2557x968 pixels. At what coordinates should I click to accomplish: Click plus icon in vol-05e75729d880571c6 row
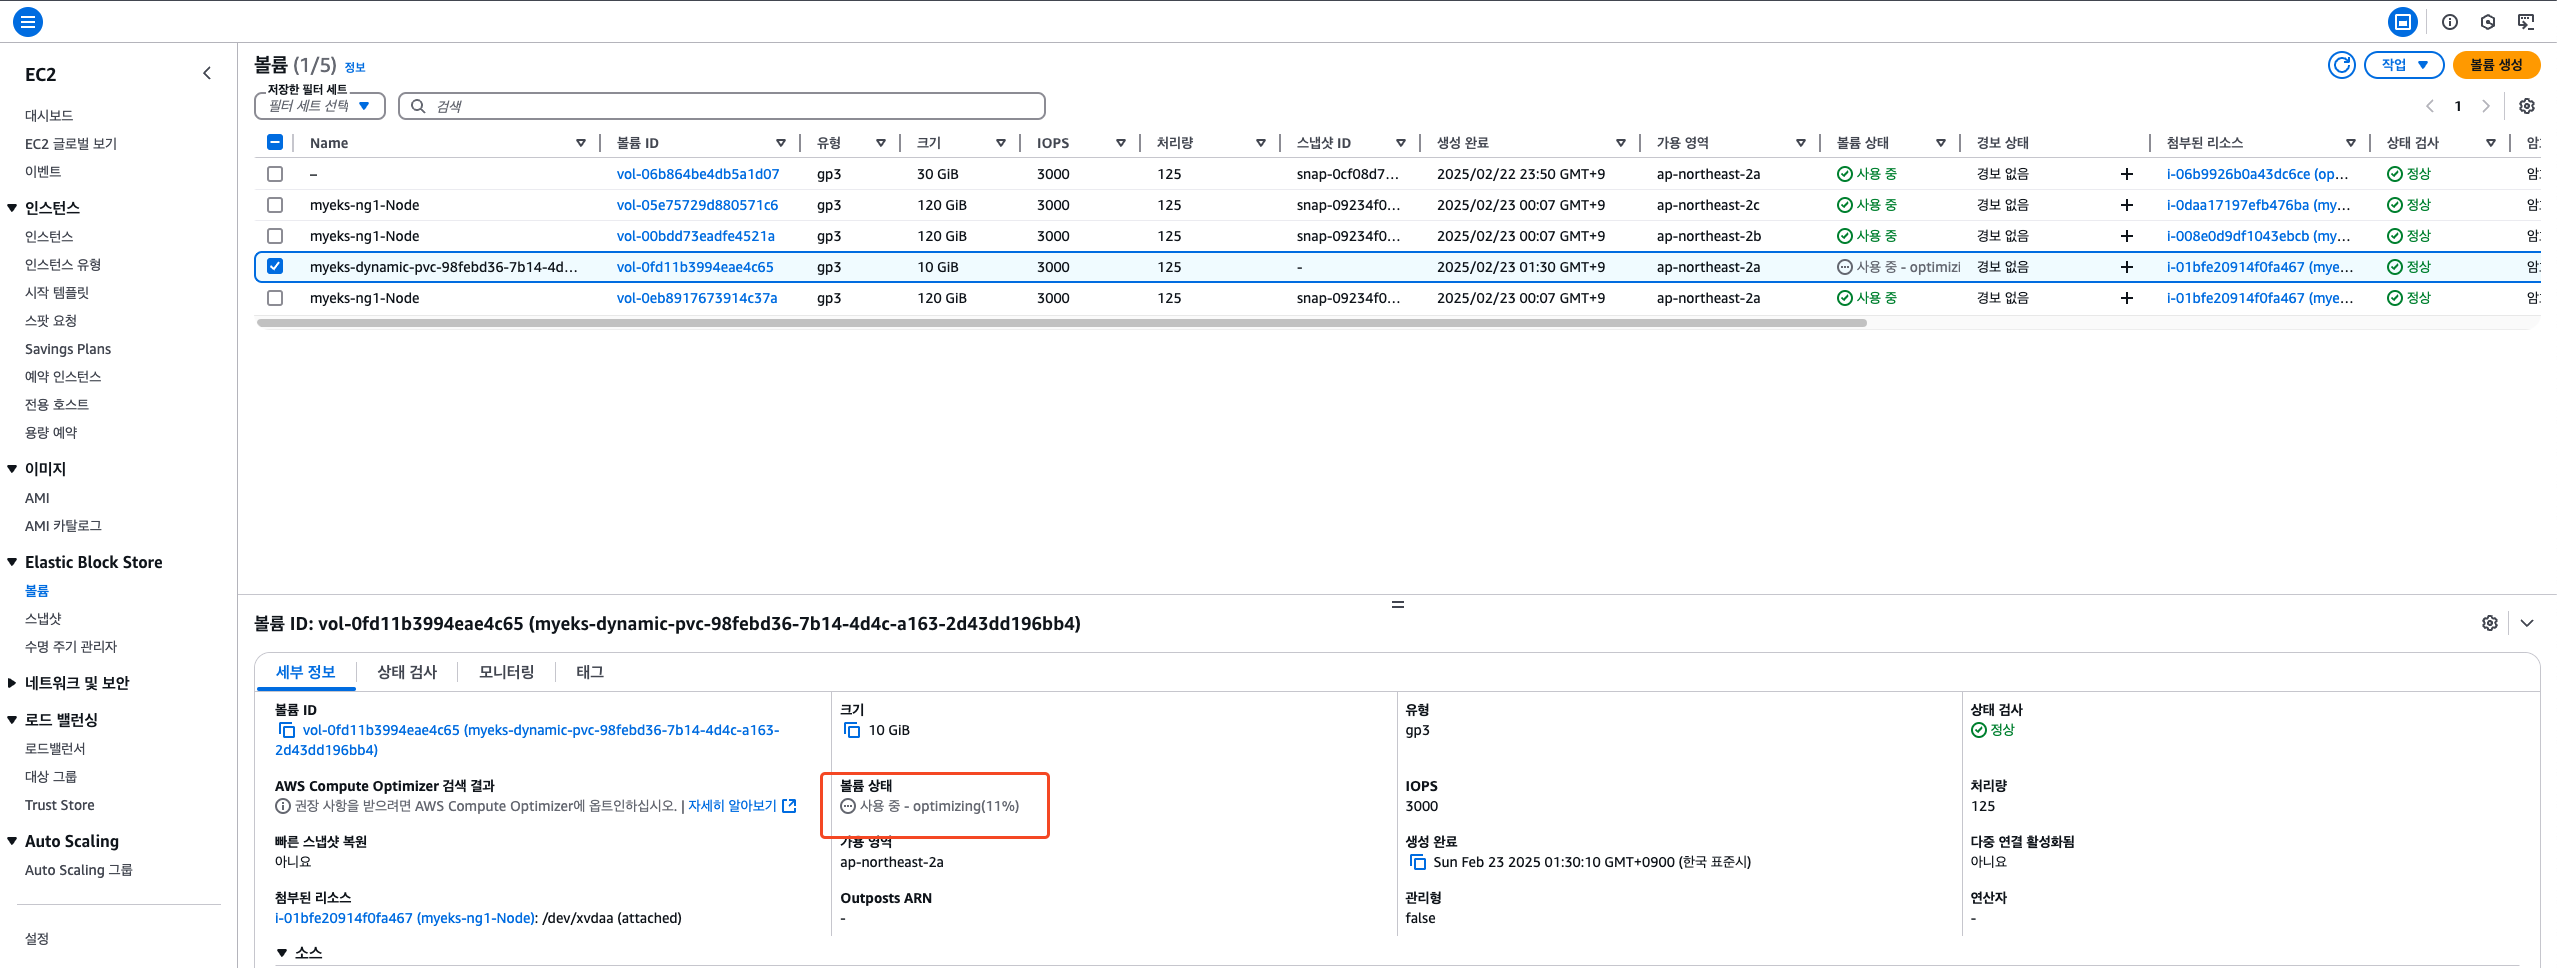pyautogui.click(x=2127, y=205)
